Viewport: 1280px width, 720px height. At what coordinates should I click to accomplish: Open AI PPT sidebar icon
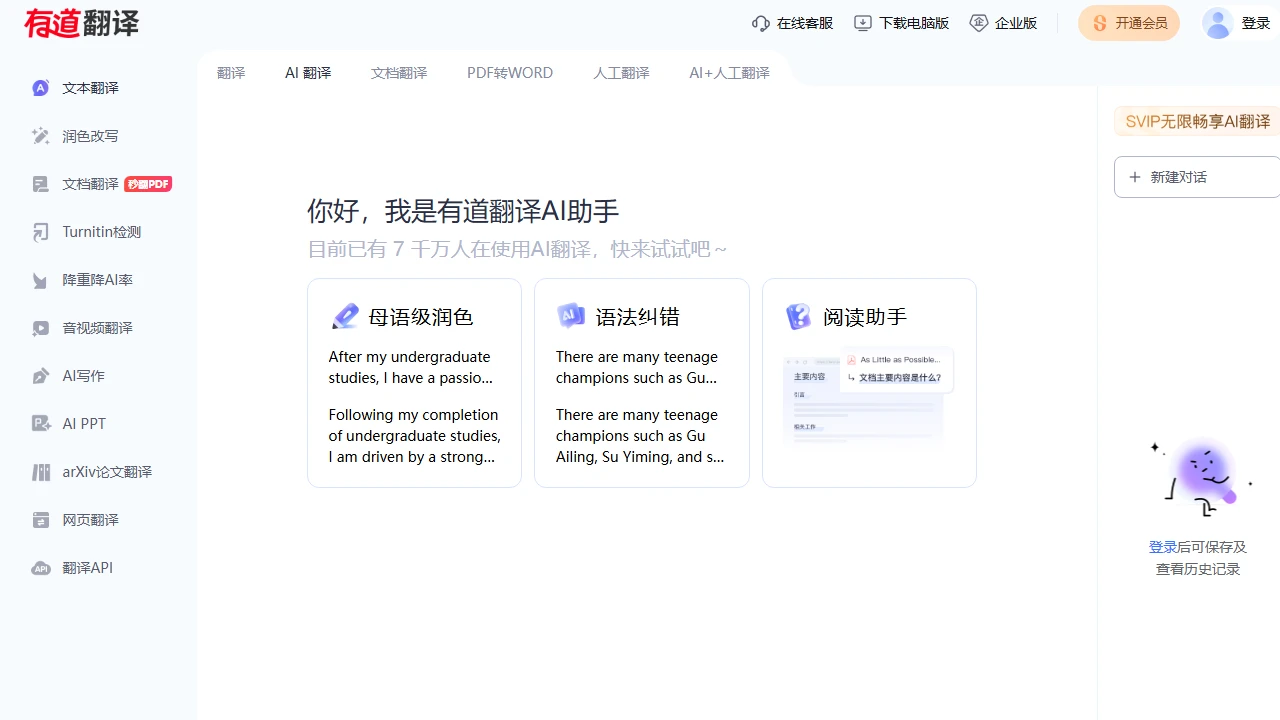pos(41,424)
